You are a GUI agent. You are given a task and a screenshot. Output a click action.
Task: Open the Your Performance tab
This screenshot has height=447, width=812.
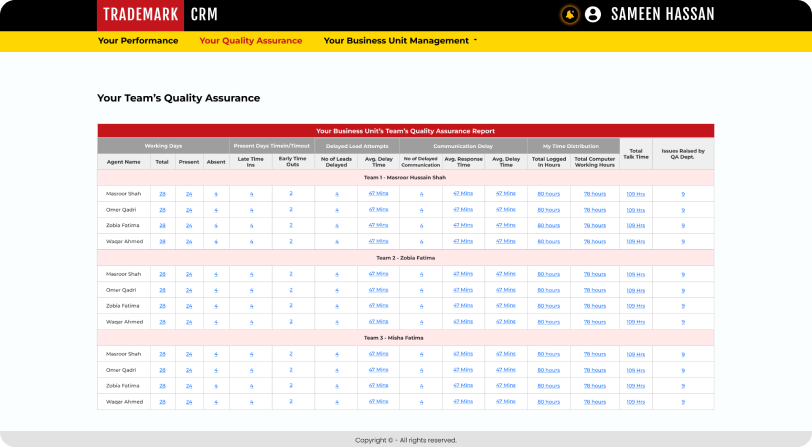click(138, 41)
